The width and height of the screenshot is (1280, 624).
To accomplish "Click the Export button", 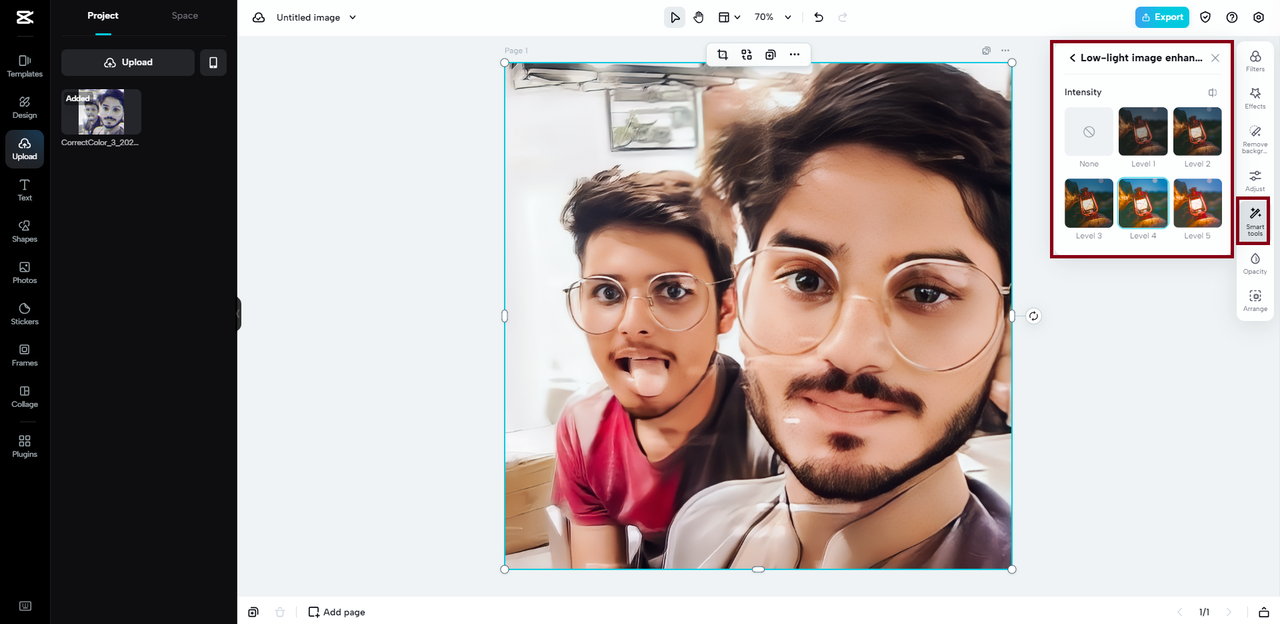I will 1162,17.
